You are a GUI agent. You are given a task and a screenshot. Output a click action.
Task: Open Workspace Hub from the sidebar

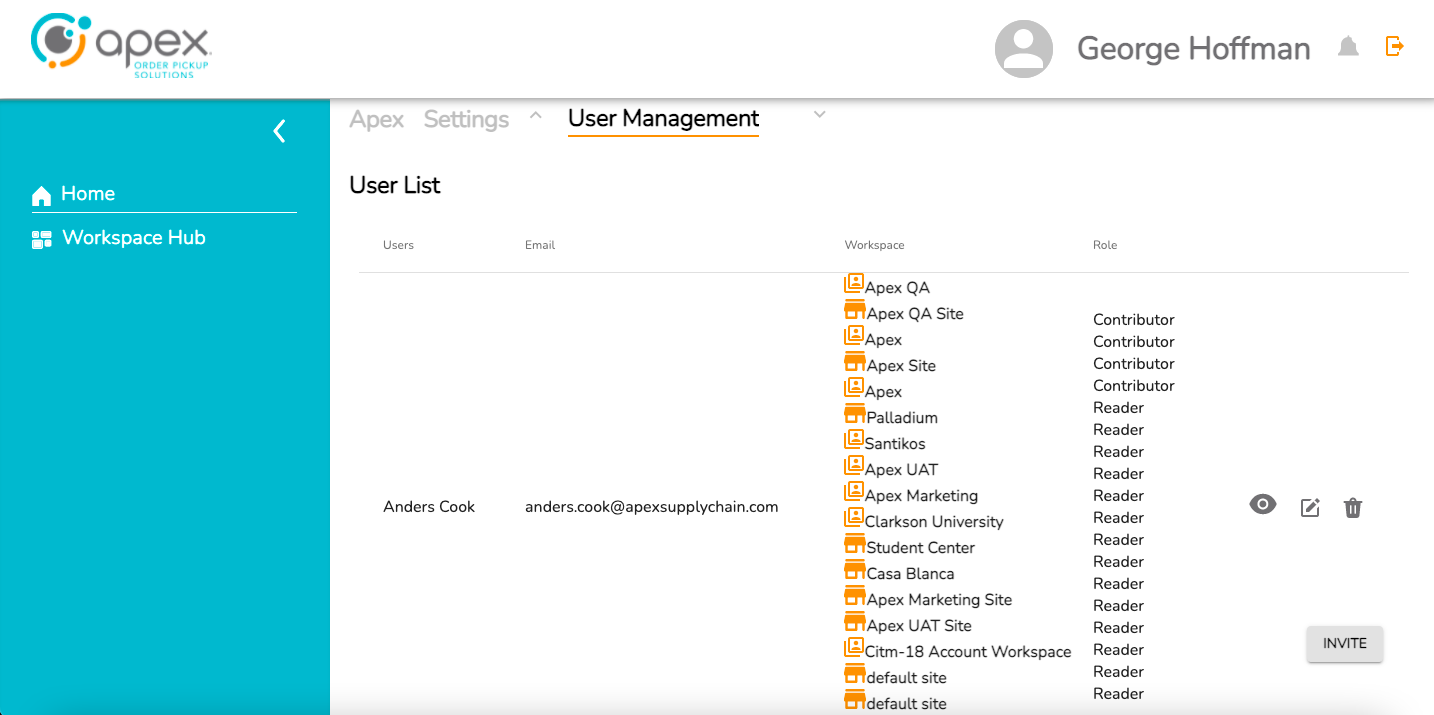133,238
